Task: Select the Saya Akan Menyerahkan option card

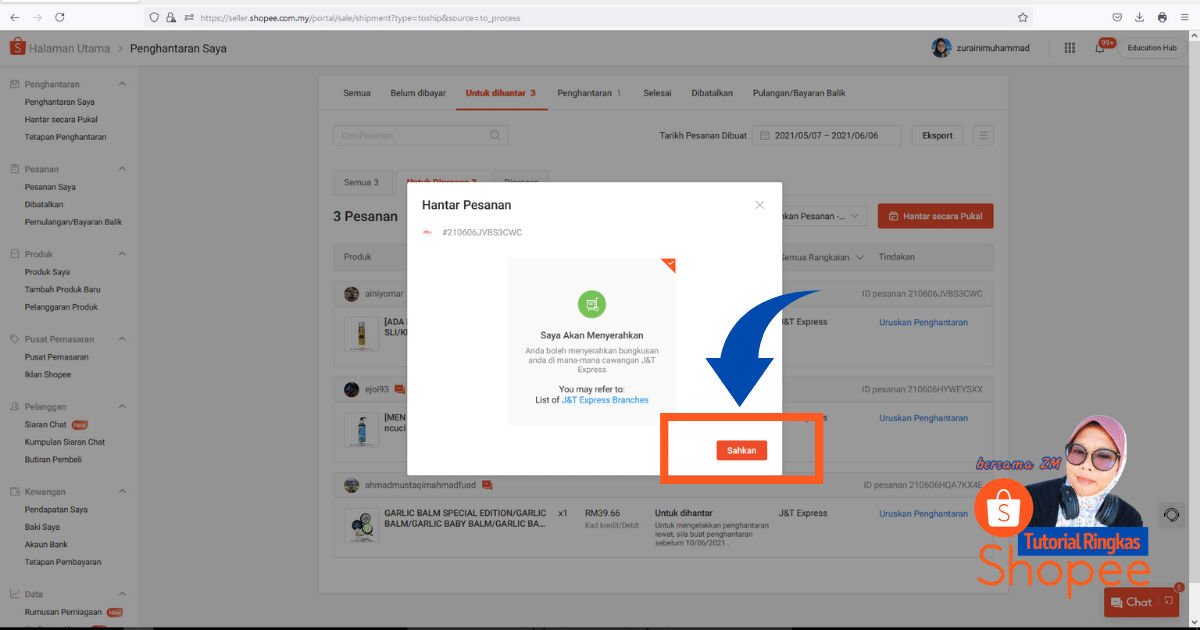Action: pos(592,341)
